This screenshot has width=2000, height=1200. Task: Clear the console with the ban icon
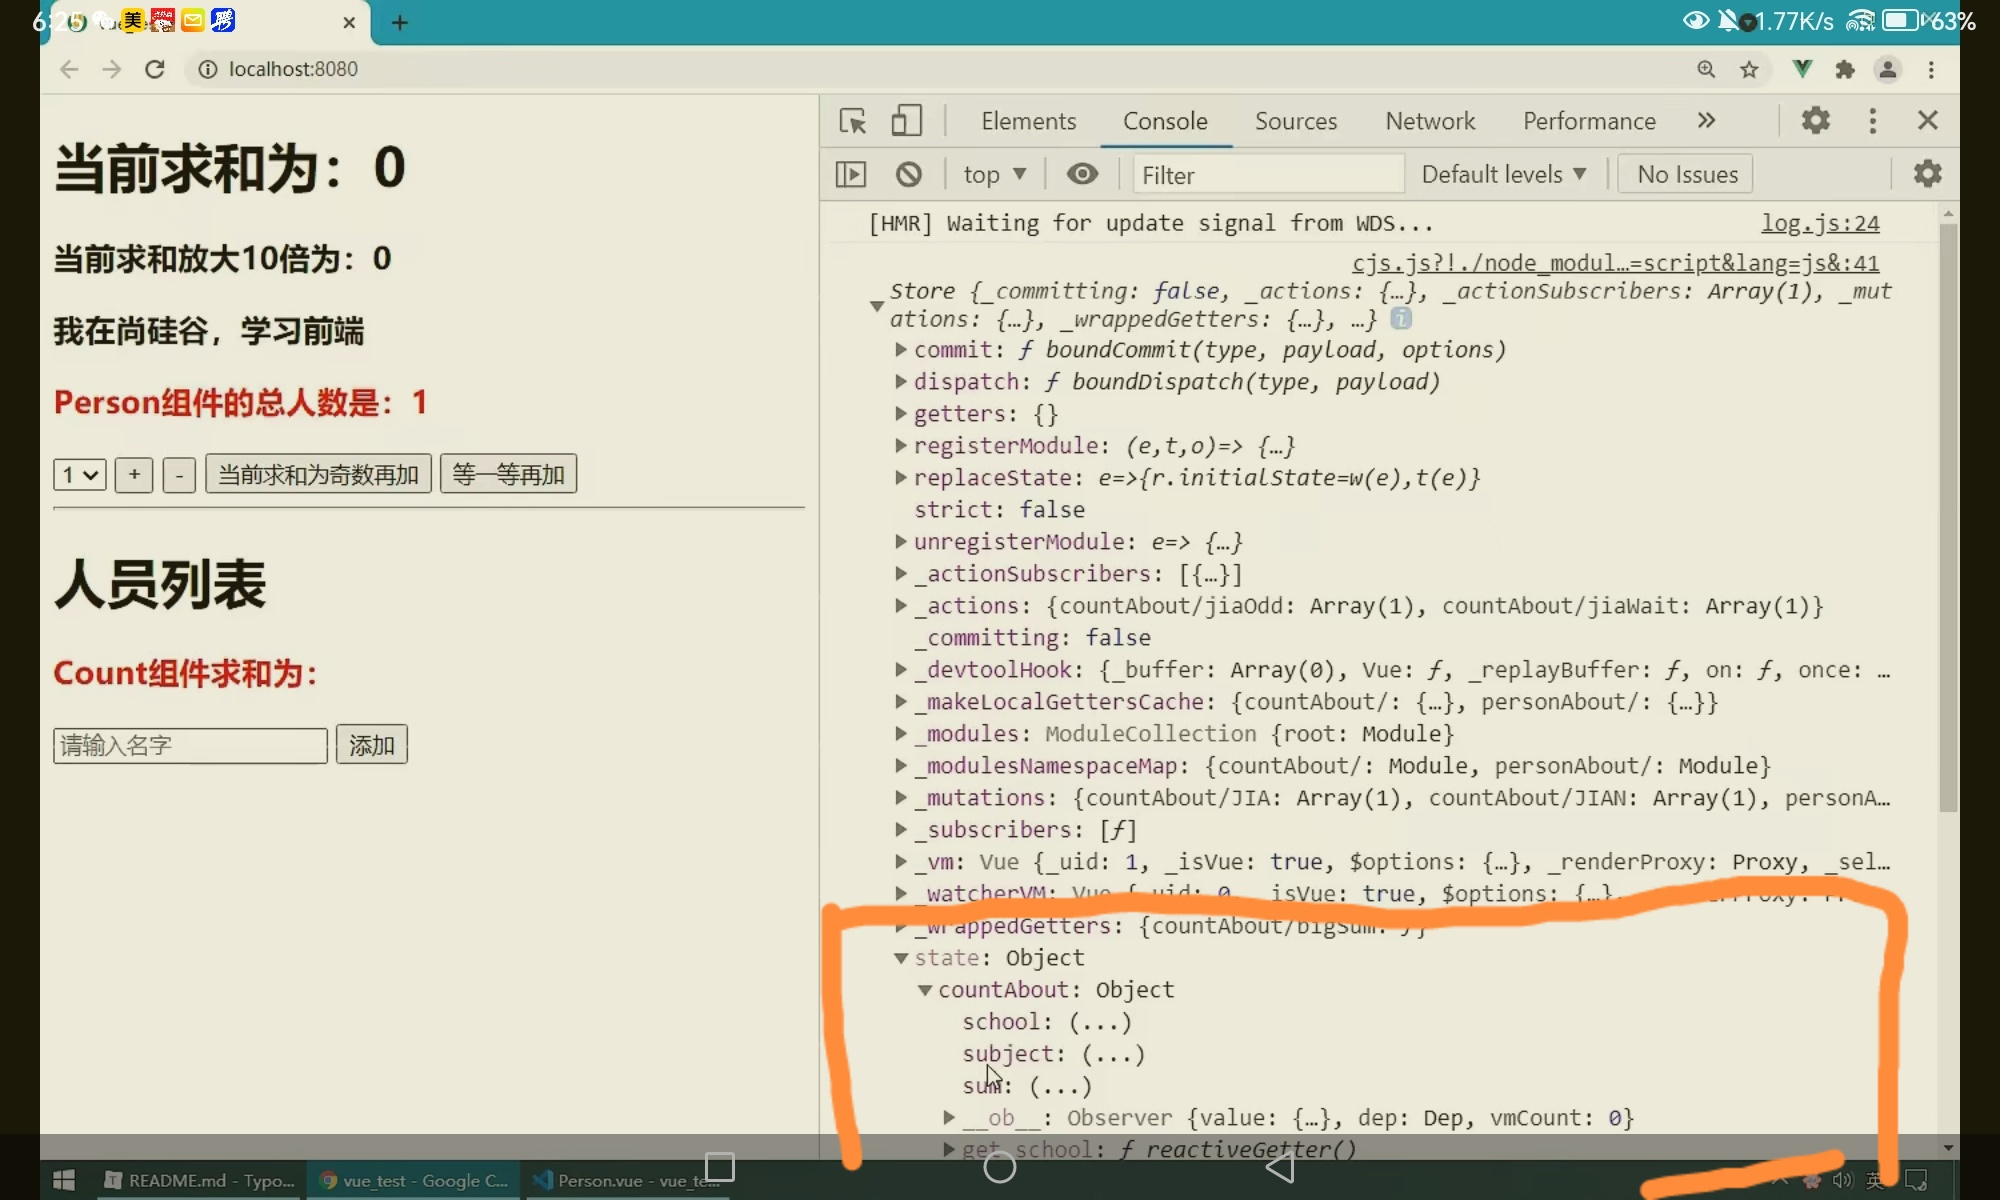pos(908,175)
